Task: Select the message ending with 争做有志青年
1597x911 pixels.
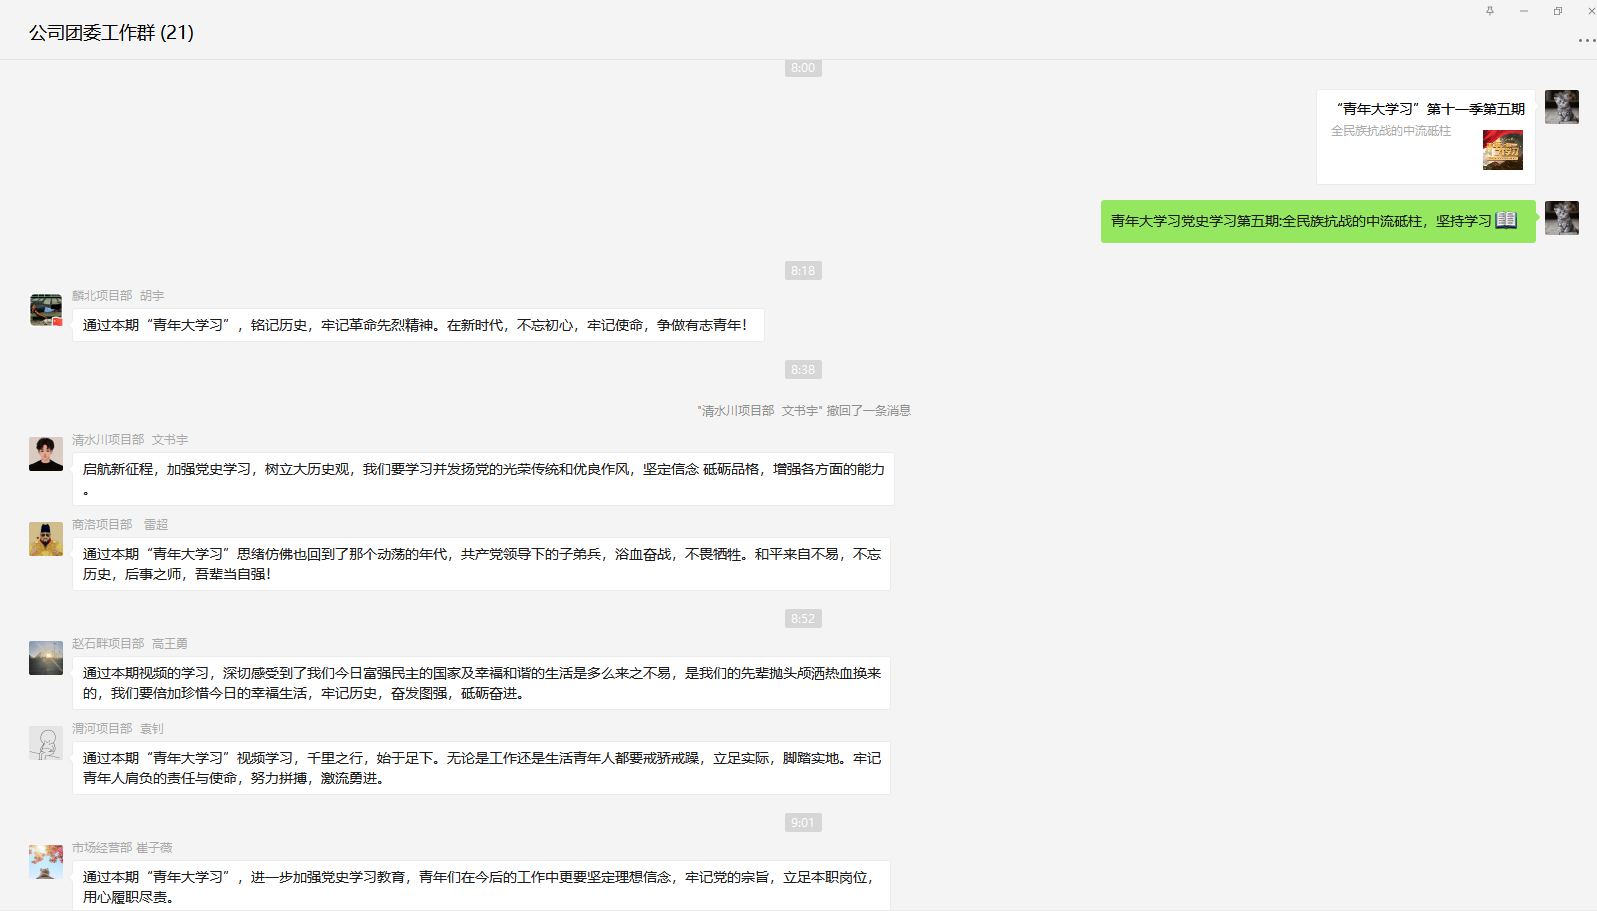Action: point(417,325)
